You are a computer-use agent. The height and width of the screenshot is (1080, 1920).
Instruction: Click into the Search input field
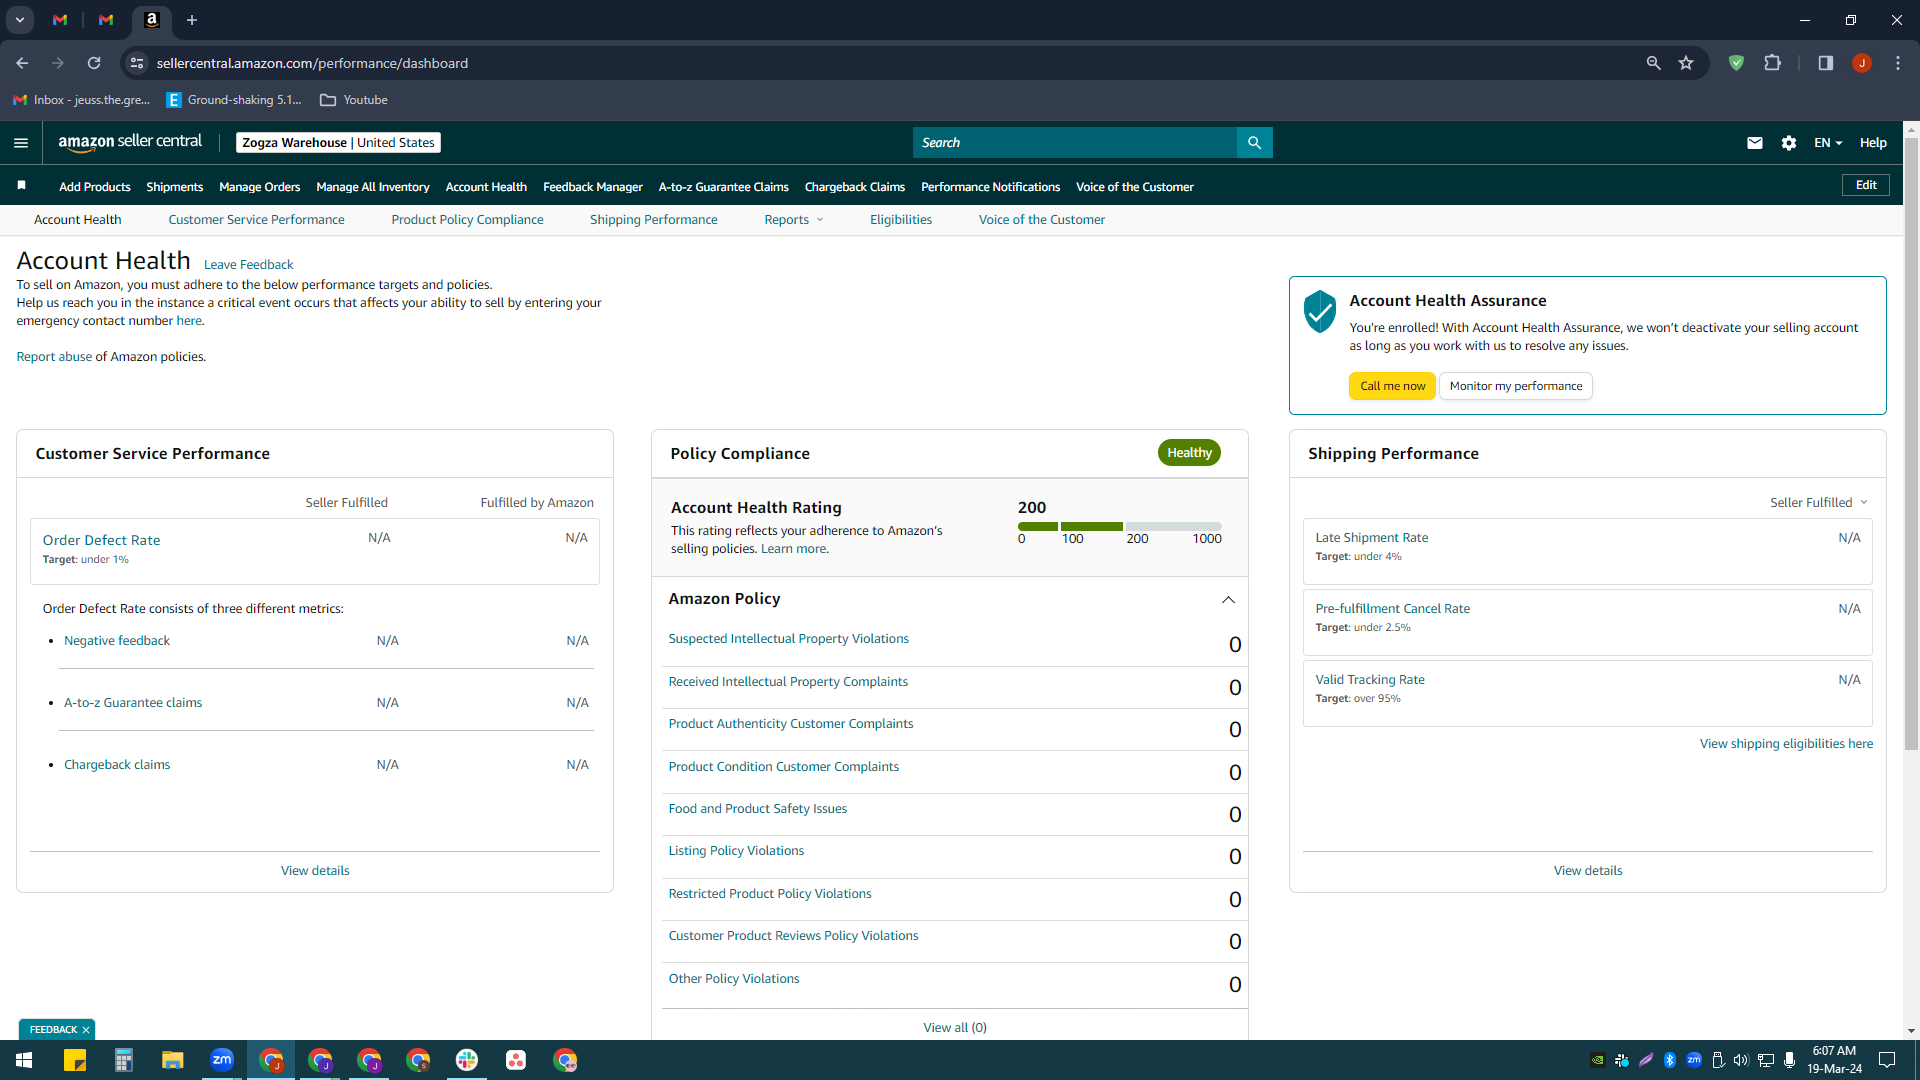point(1075,143)
